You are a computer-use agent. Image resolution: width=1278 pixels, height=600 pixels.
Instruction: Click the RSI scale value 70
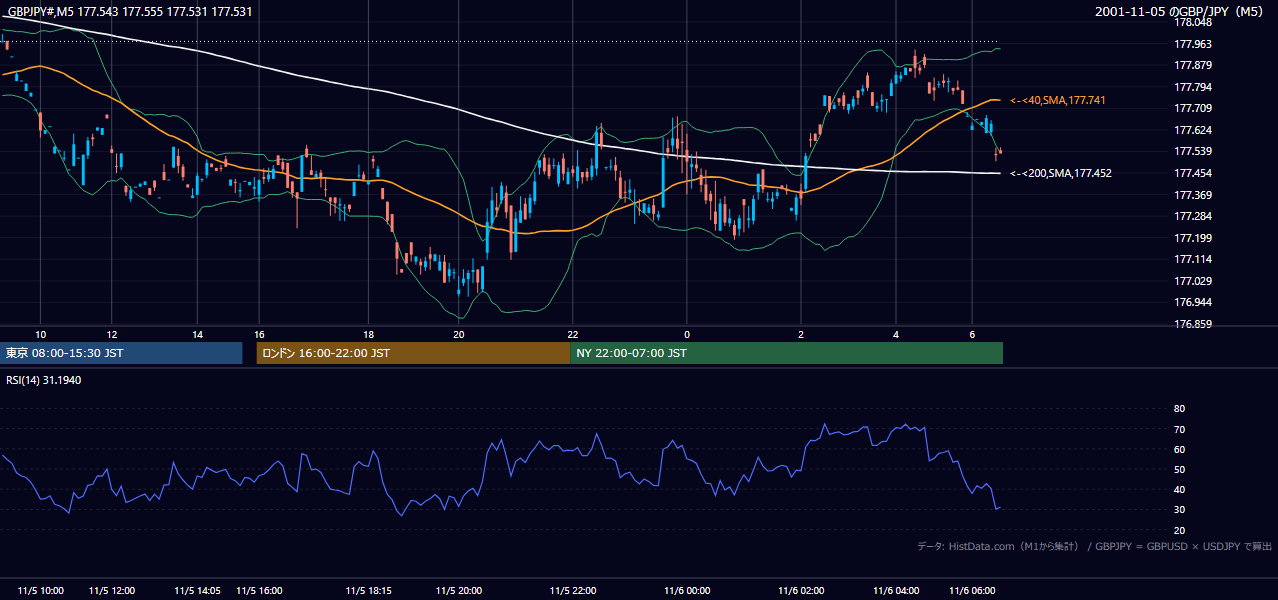click(1179, 430)
